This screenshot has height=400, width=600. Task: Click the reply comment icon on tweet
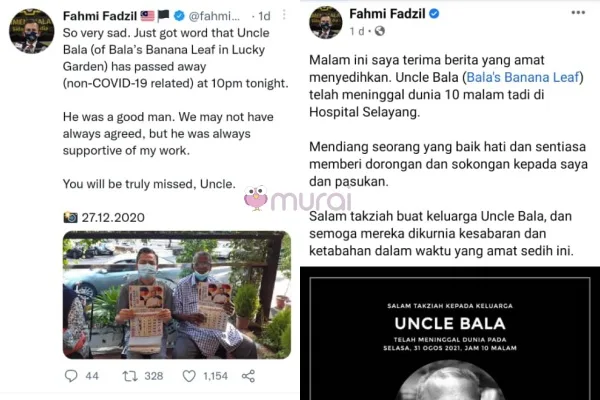71,376
